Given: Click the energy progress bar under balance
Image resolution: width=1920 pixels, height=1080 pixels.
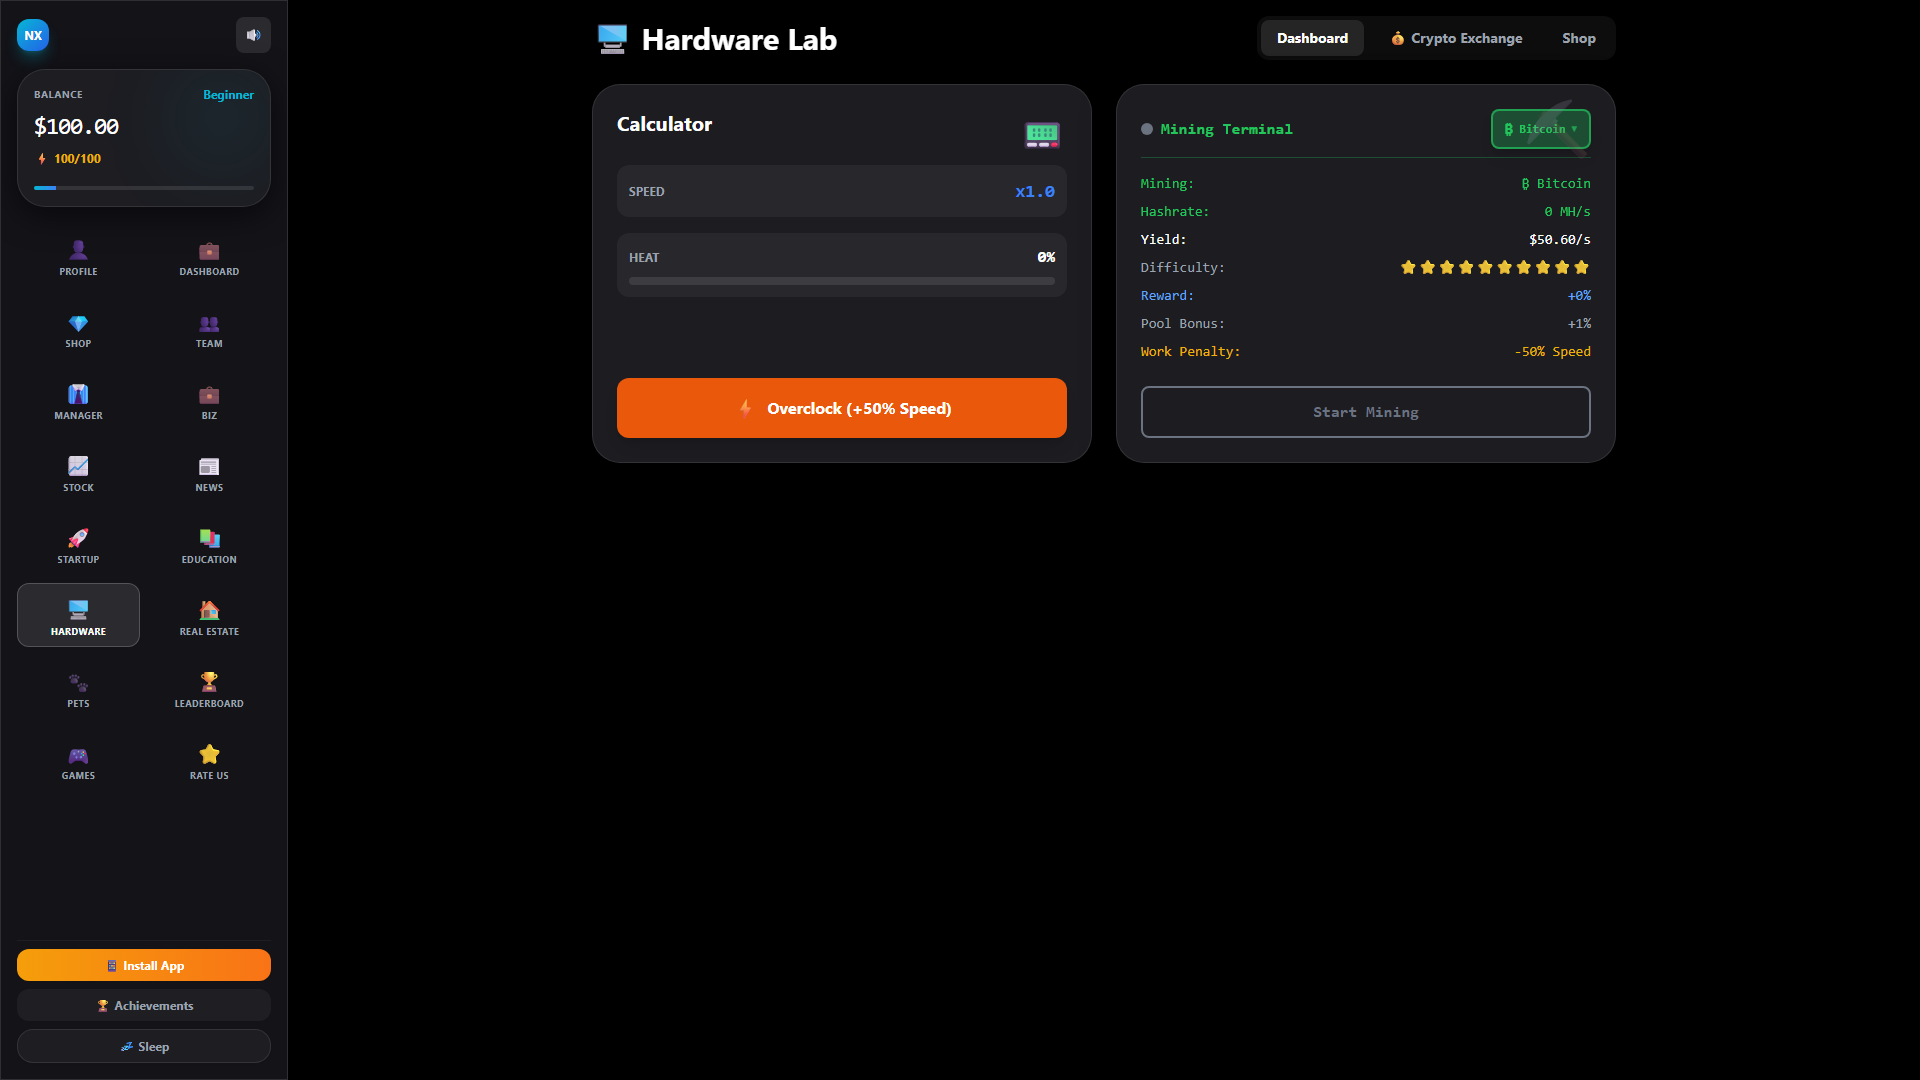Looking at the screenshot, I should (143, 187).
